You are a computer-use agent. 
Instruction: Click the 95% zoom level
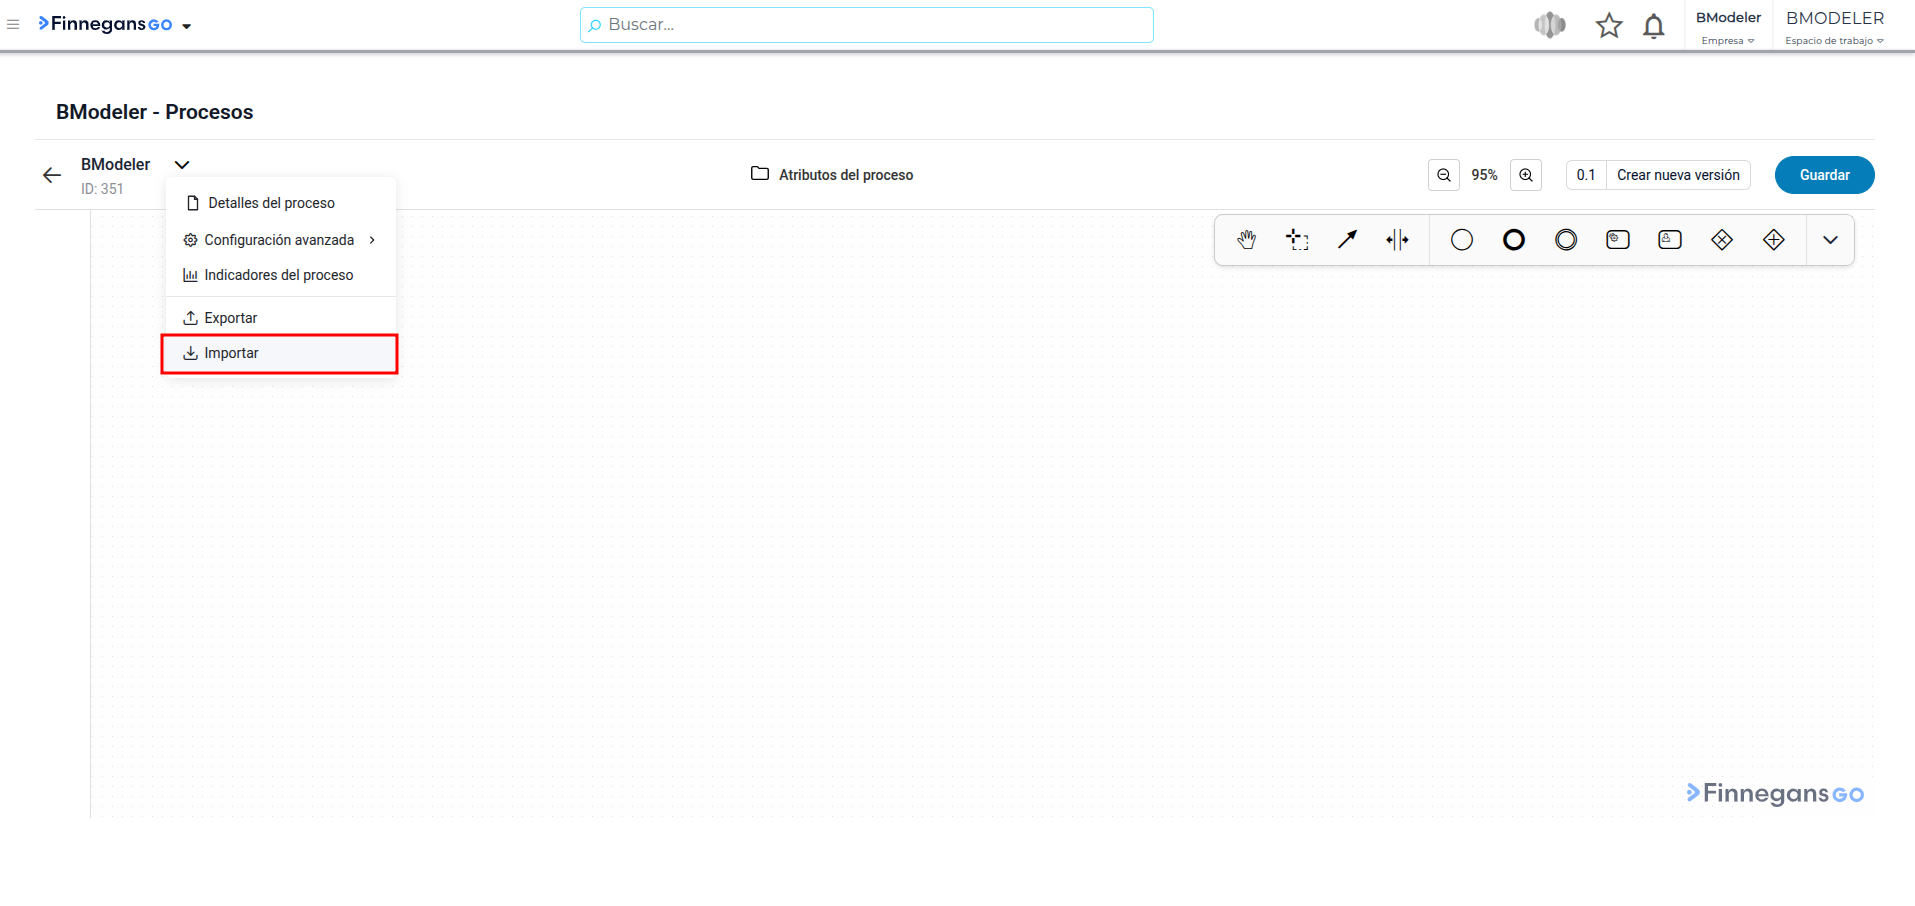click(x=1485, y=175)
